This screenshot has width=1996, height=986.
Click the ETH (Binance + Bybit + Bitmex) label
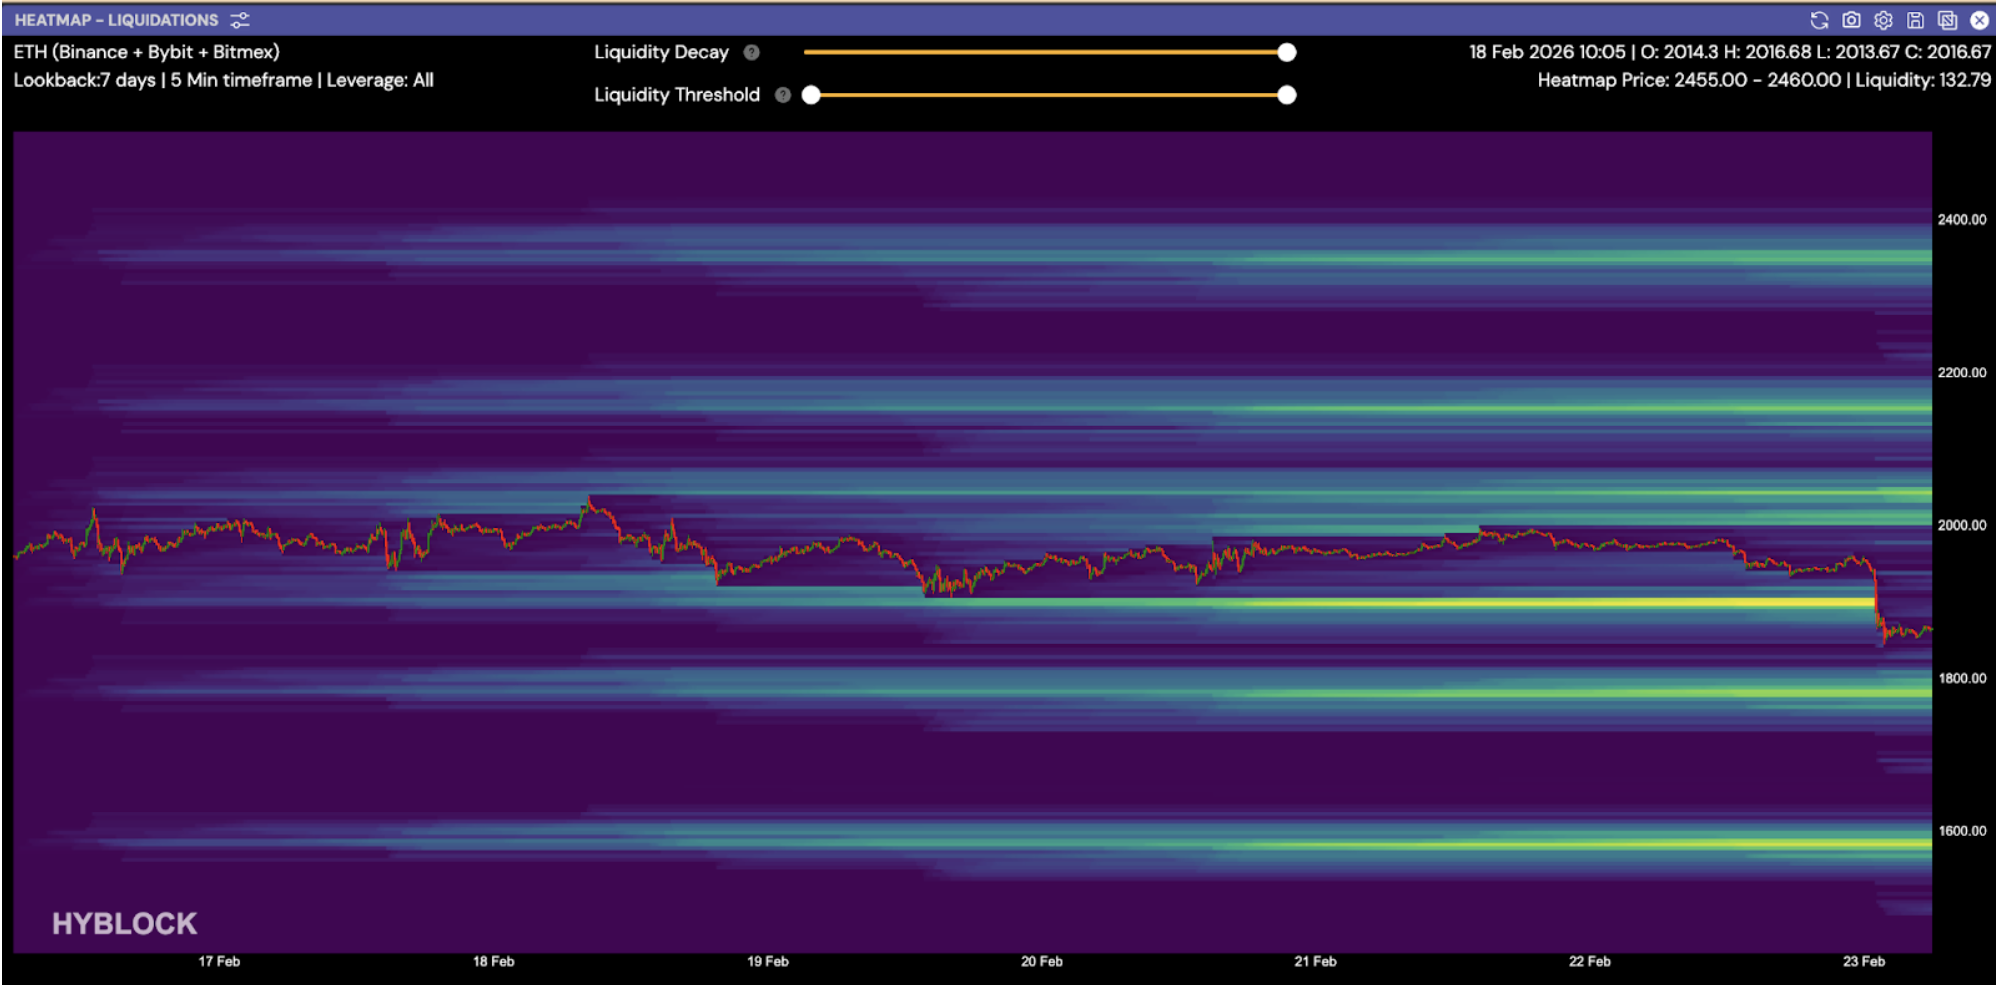pyautogui.click(x=146, y=52)
